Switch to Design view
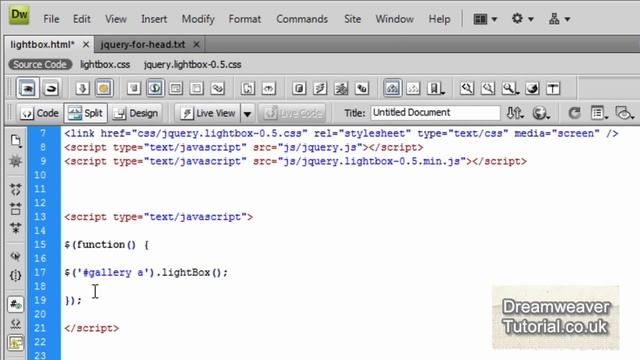This screenshot has width=640, height=360. tap(136, 113)
